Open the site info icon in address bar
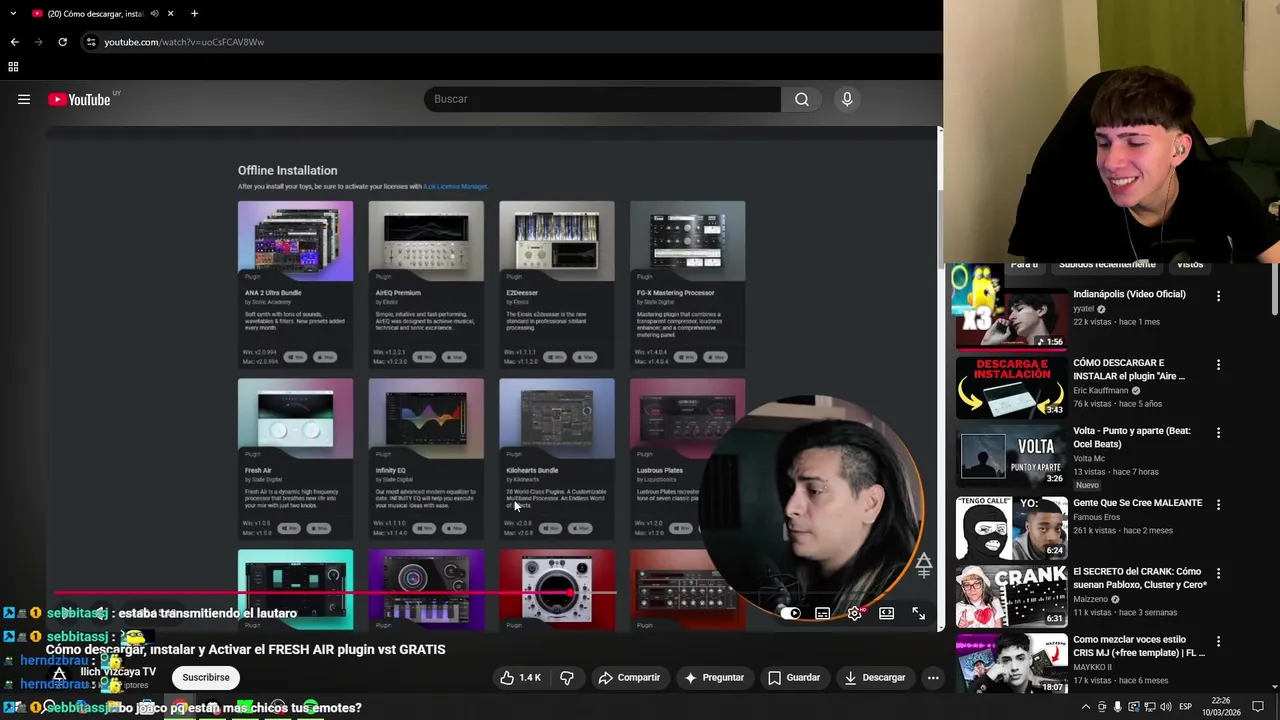The image size is (1280, 720). pos(91,42)
